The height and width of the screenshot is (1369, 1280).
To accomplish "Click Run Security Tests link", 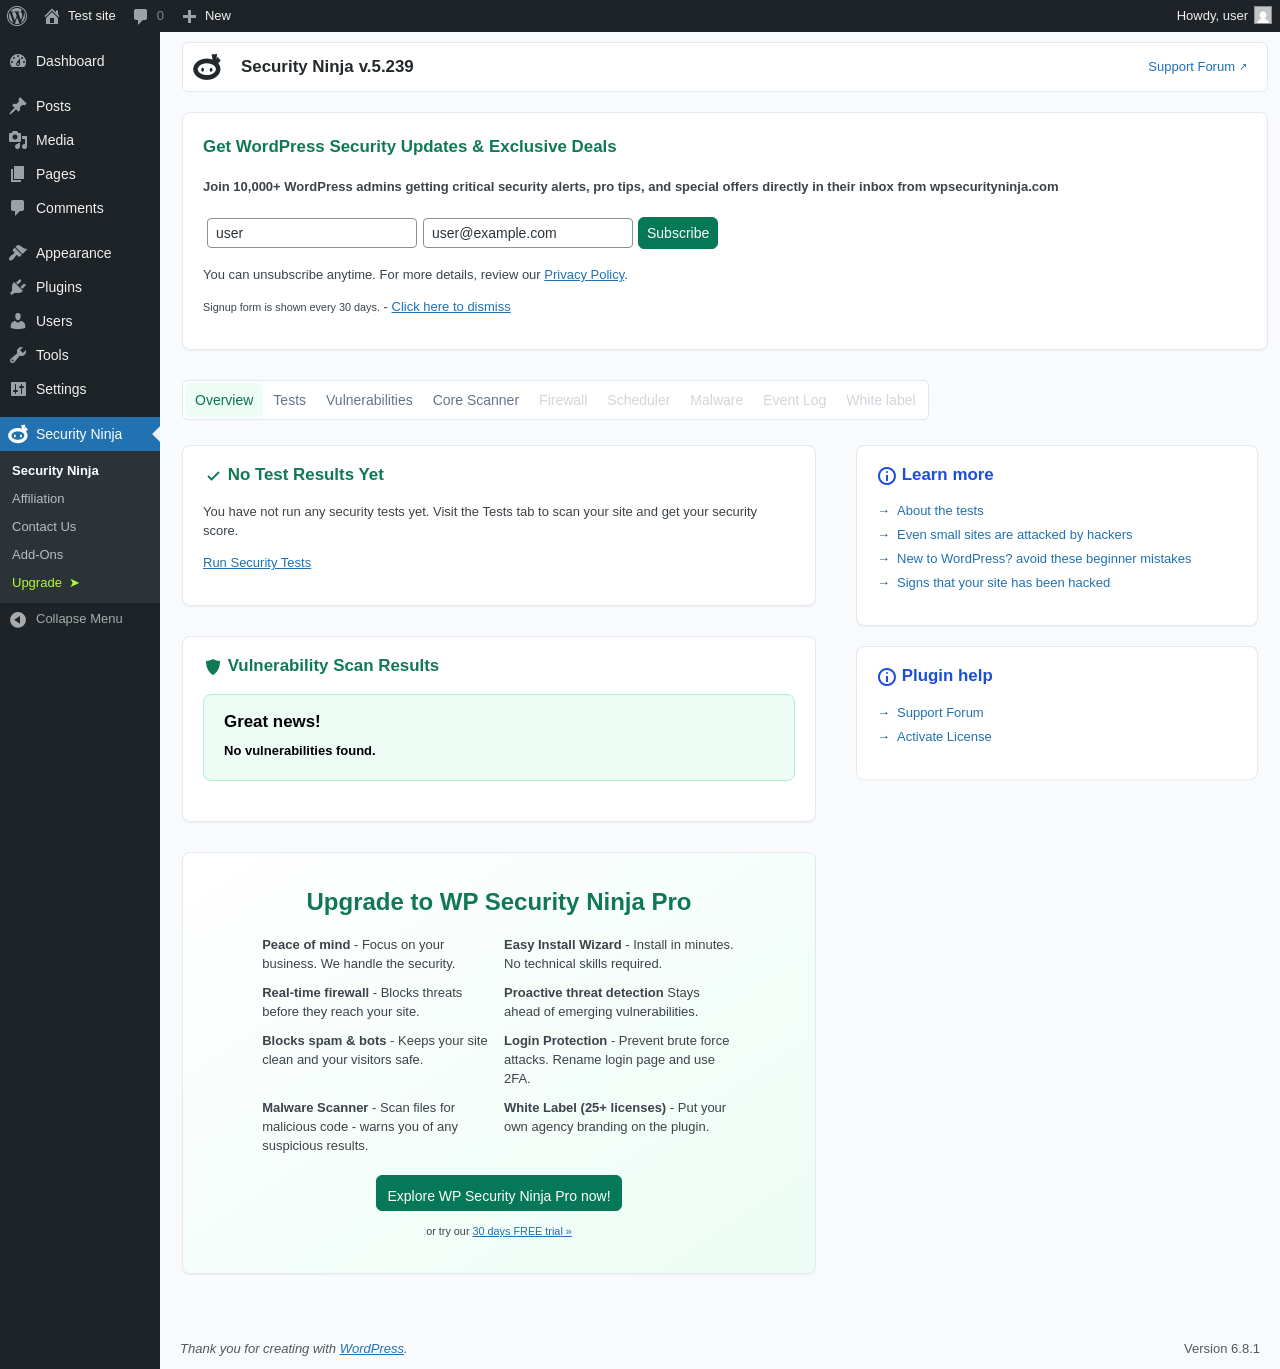I will click(257, 563).
